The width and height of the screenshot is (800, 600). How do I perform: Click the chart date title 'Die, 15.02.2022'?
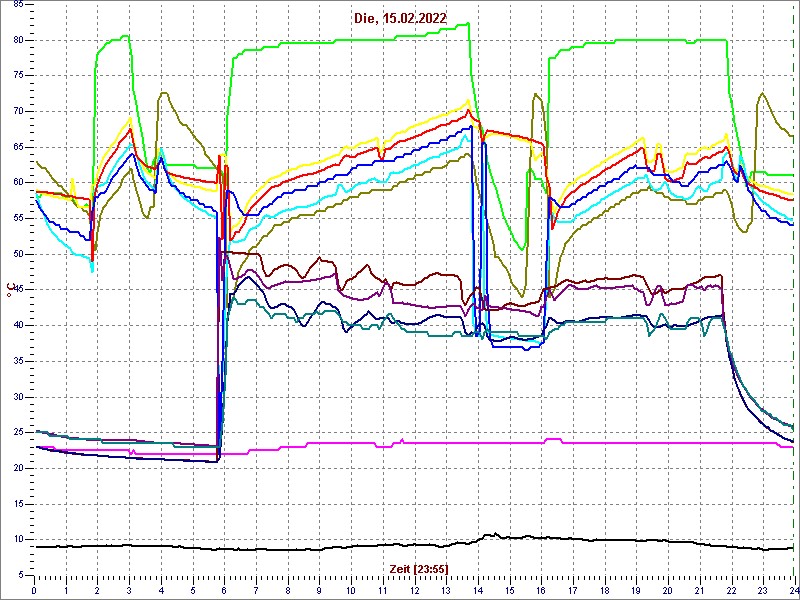tap(400, 19)
